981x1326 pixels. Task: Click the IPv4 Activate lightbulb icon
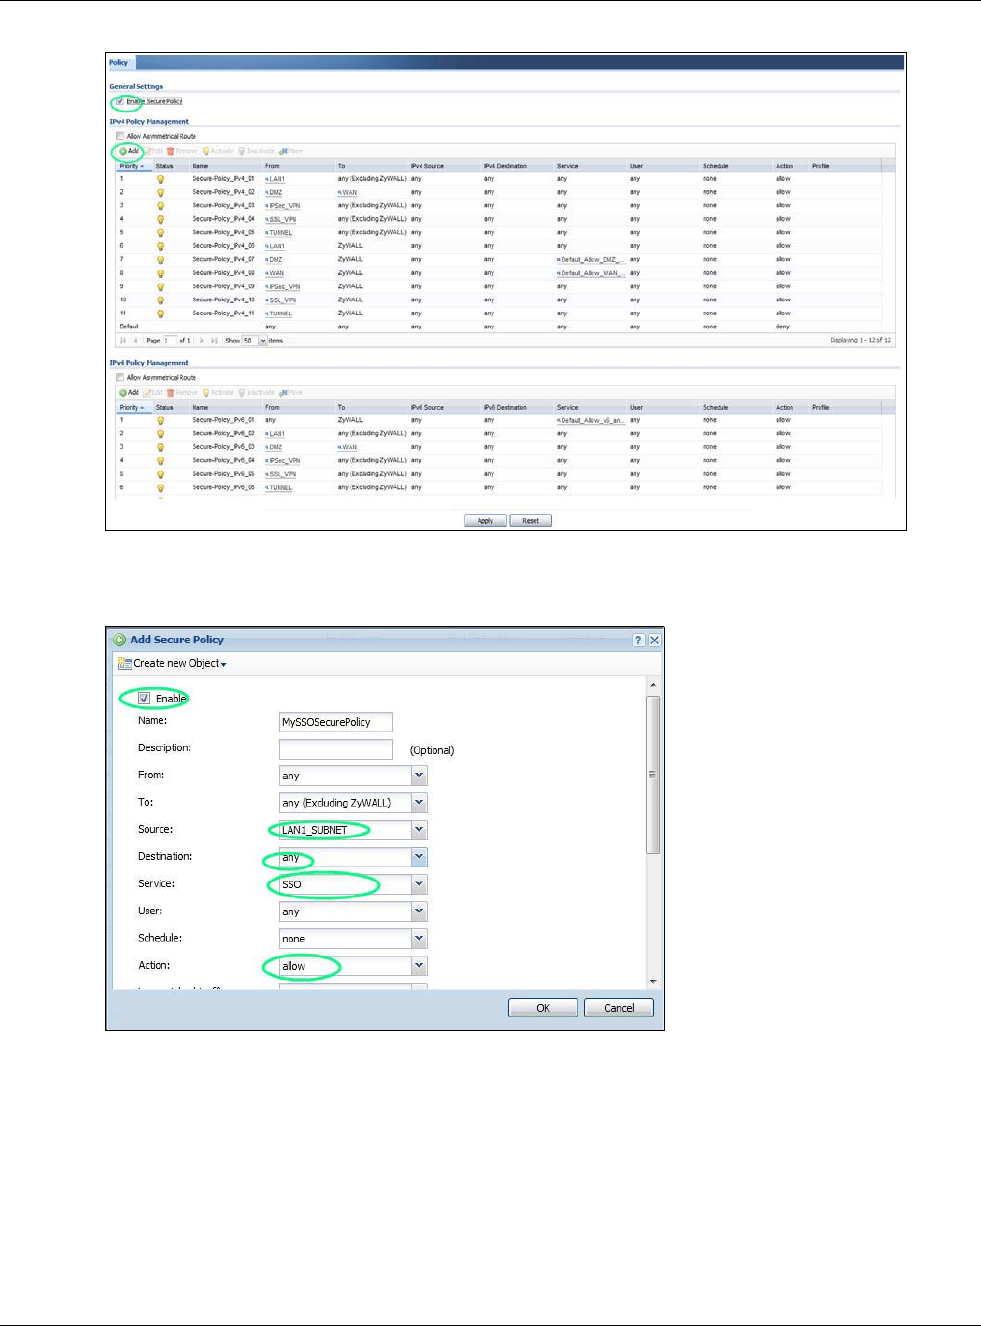(206, 151)
